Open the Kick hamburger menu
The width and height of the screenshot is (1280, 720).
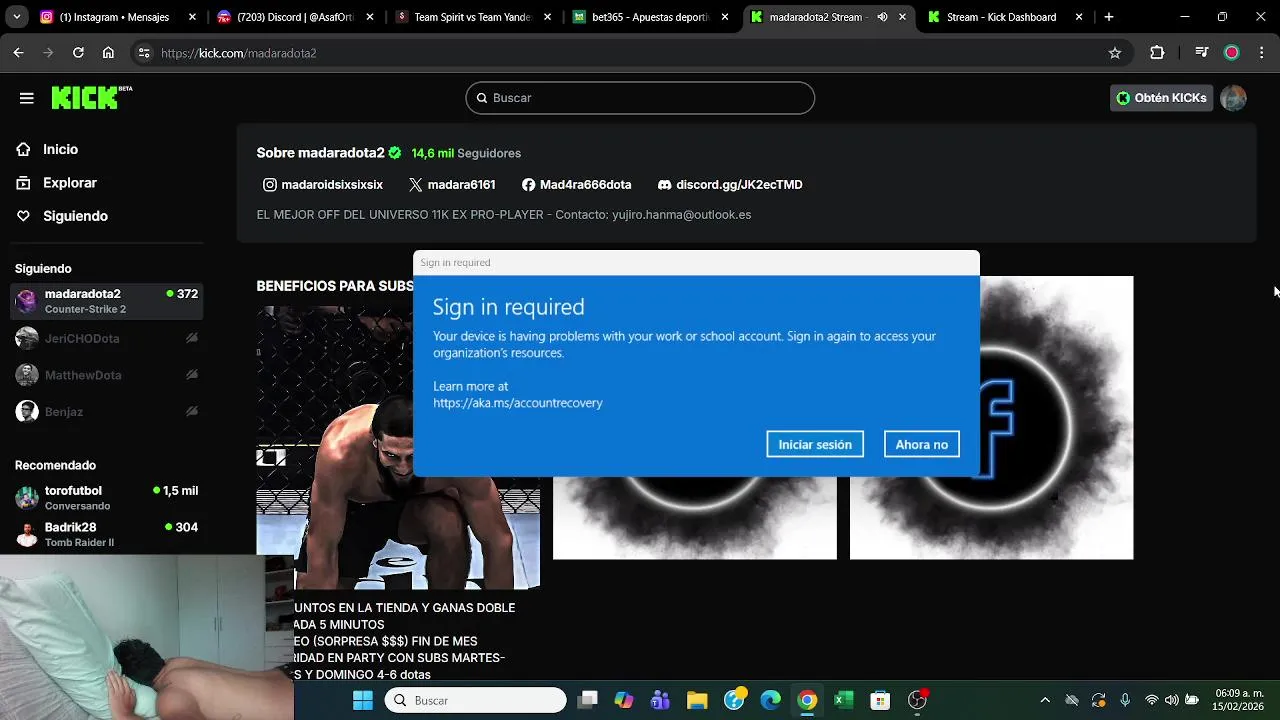27,98
